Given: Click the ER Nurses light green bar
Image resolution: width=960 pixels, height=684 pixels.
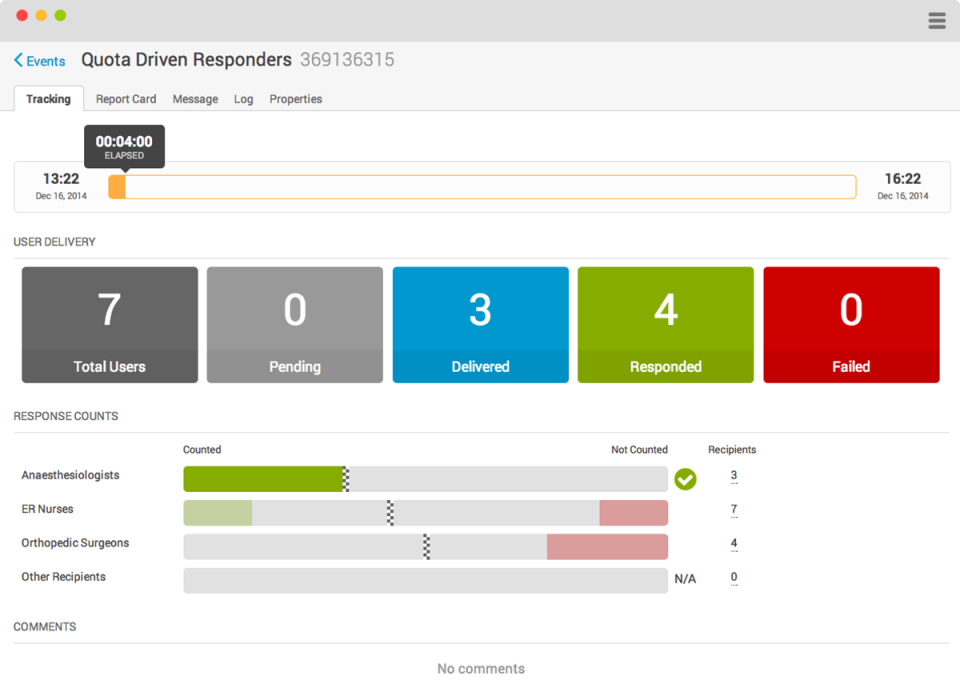Looking at the screenshot, I should click(217, 513).
